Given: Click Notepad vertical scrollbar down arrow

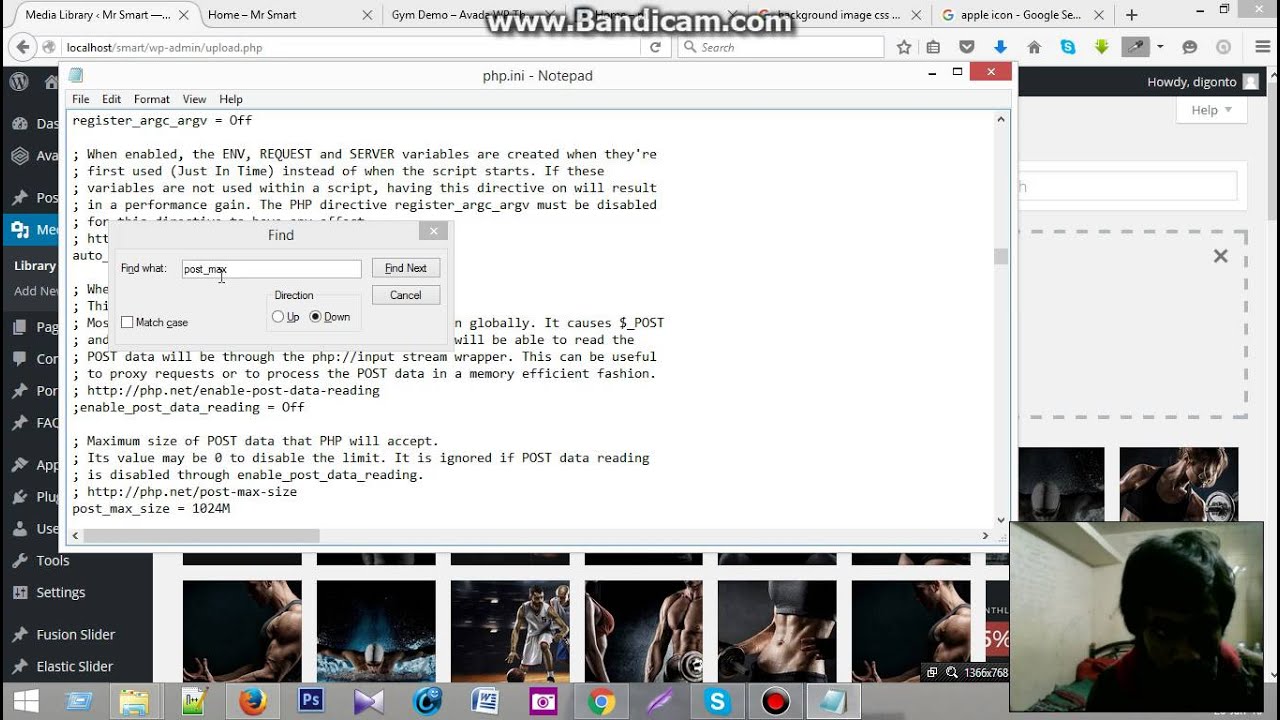Looking at the screenshot, I should coord(1000,520).
